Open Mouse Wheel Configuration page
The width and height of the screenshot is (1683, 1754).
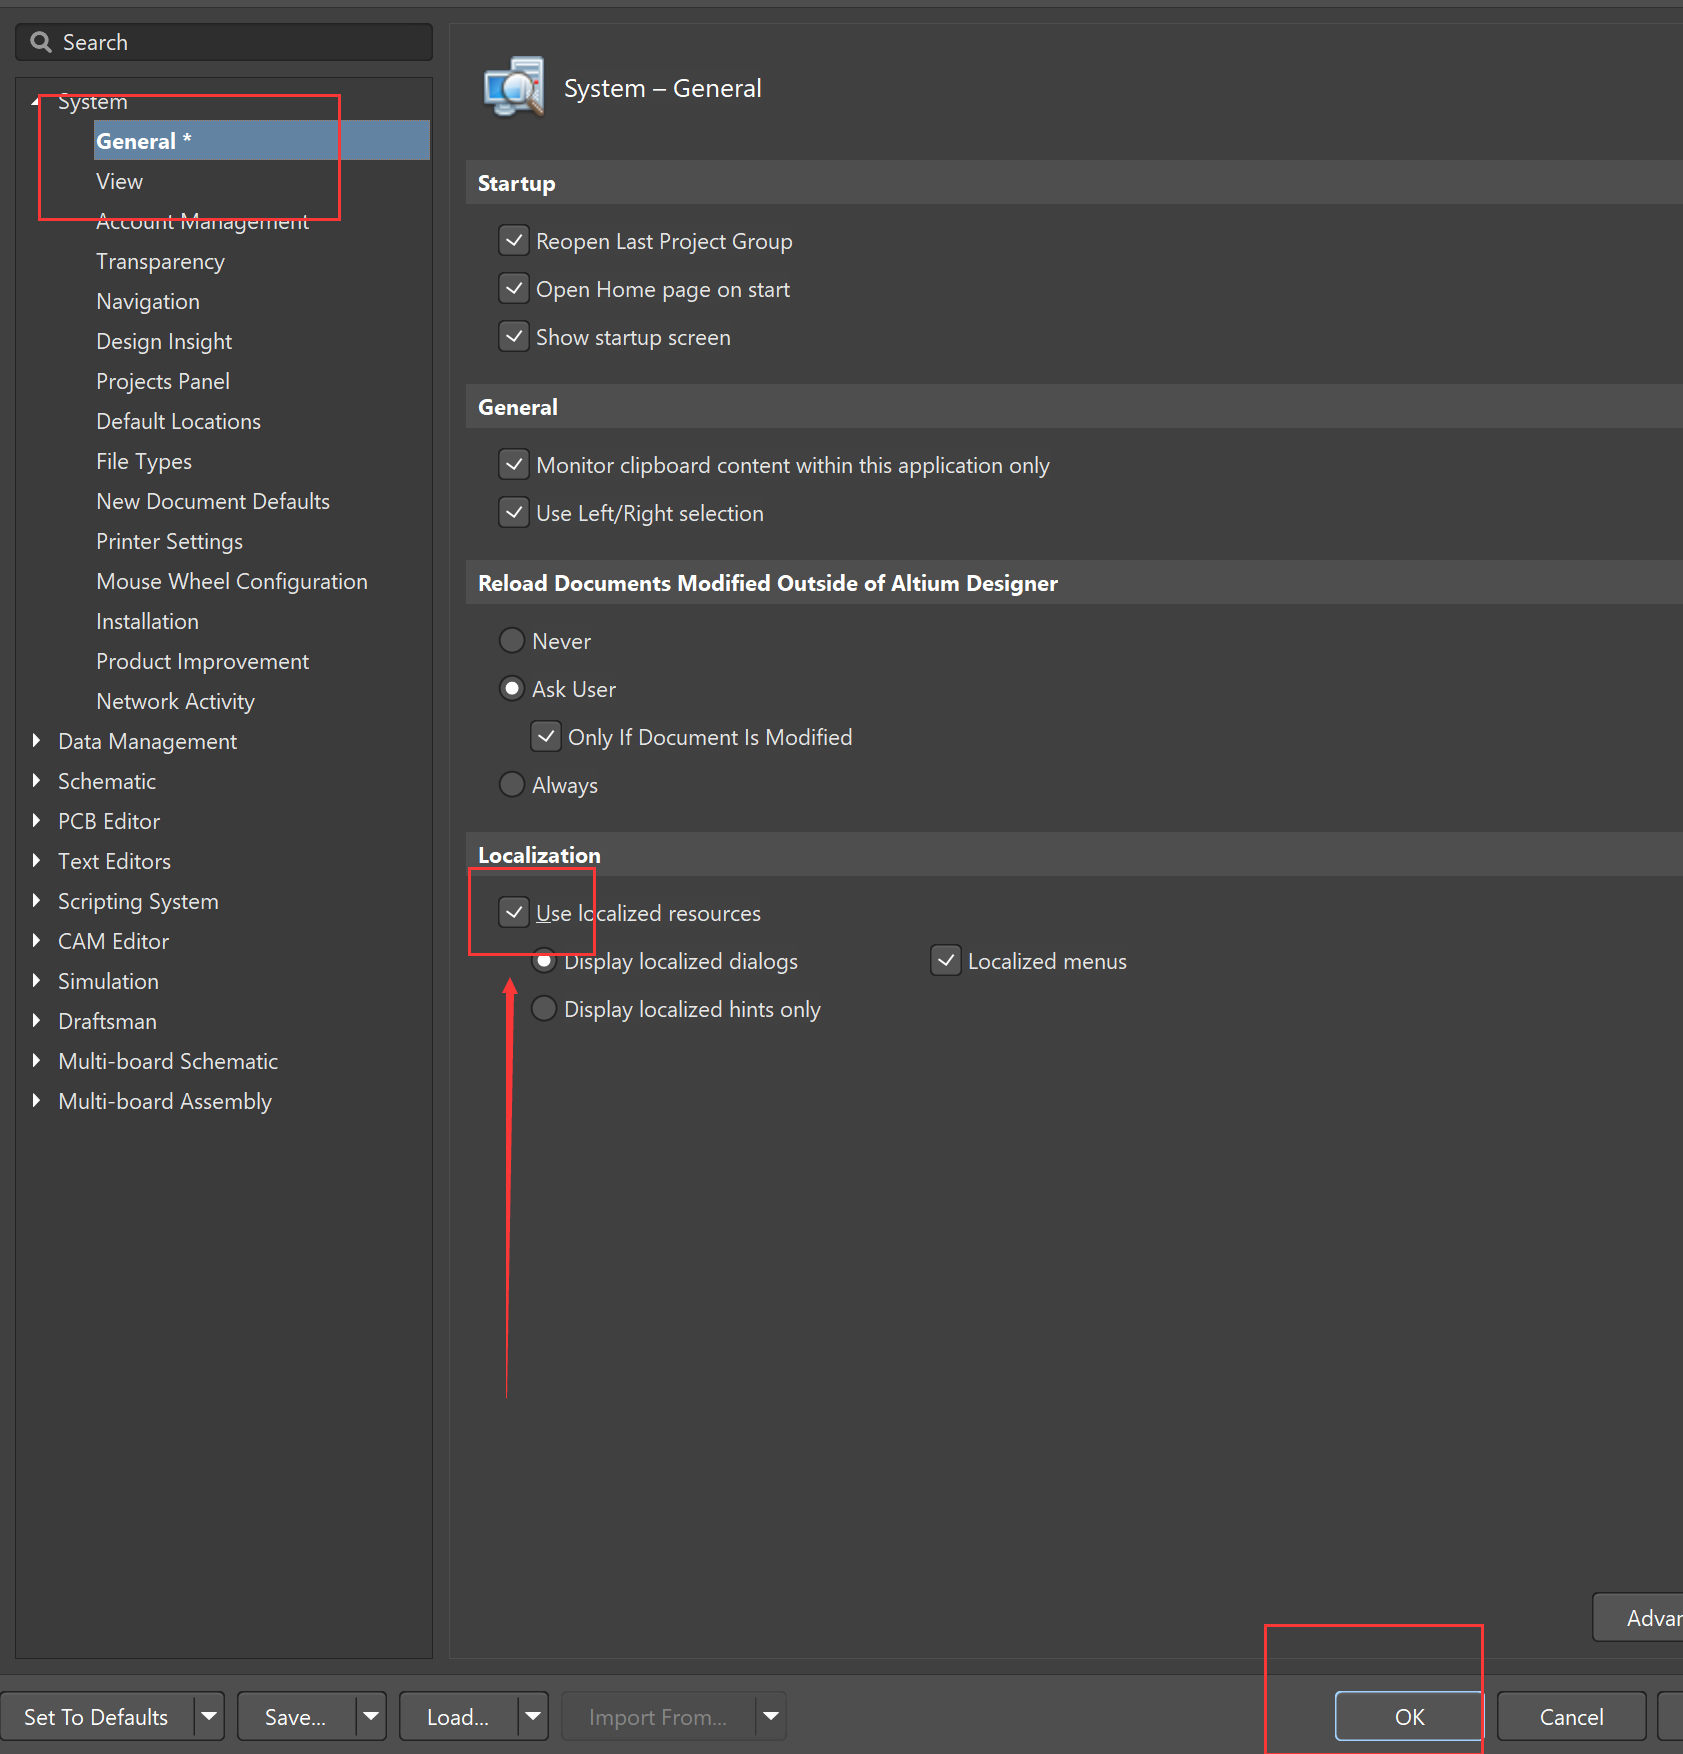(x=232, y=581)
